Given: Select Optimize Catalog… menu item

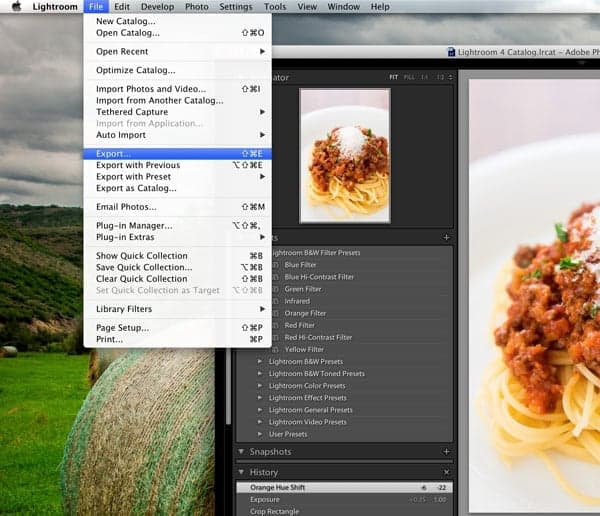Looking at the screenshot, I should [x=178, y=70].
